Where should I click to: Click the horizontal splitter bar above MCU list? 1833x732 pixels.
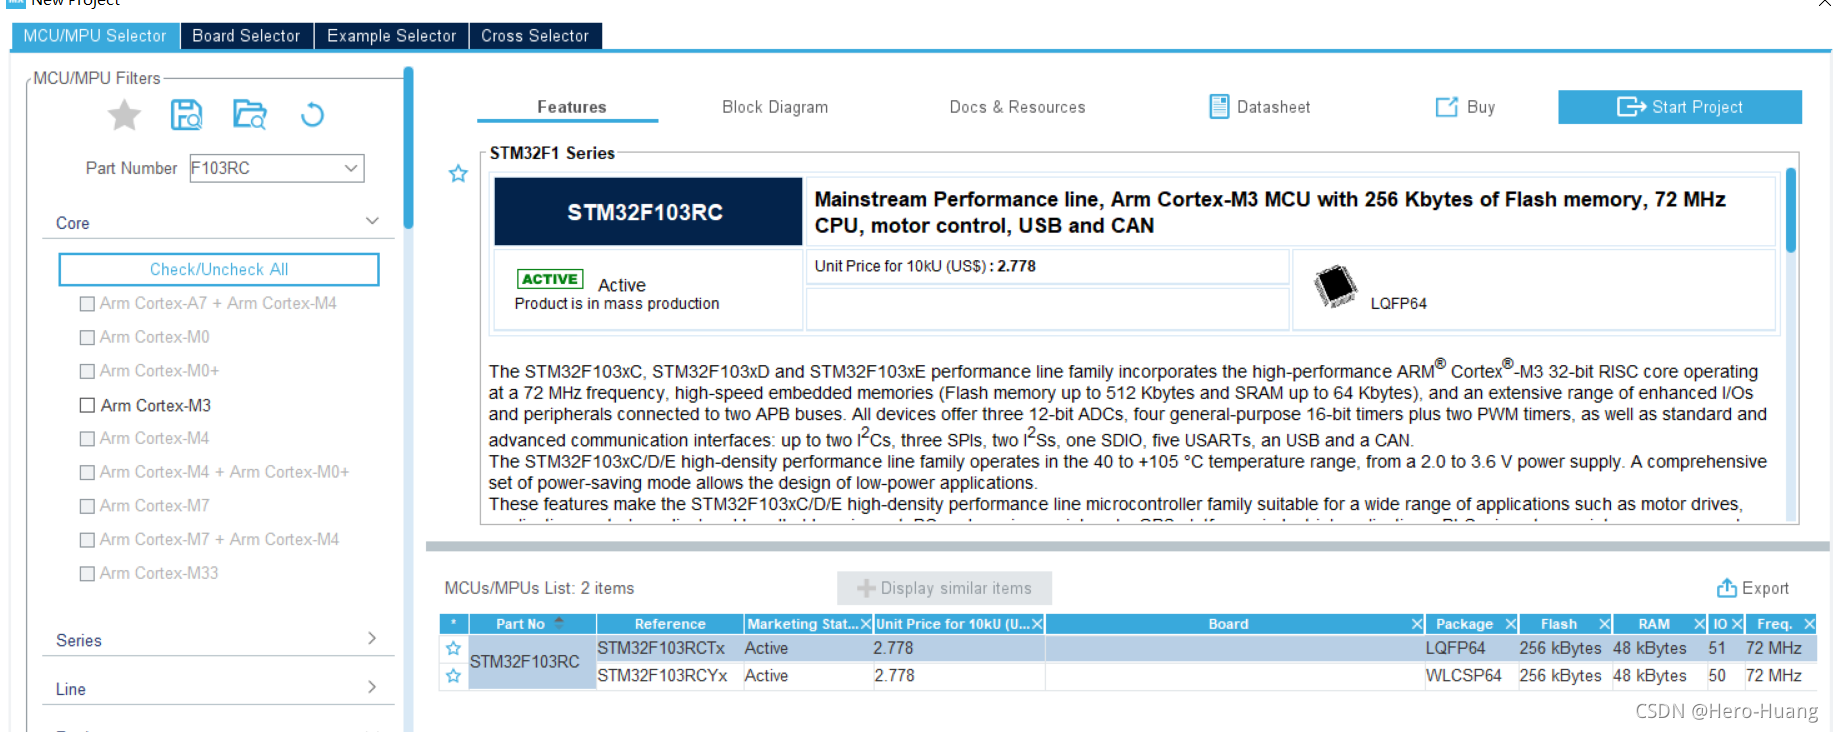pyautogui.click(x=1127, y=547)
